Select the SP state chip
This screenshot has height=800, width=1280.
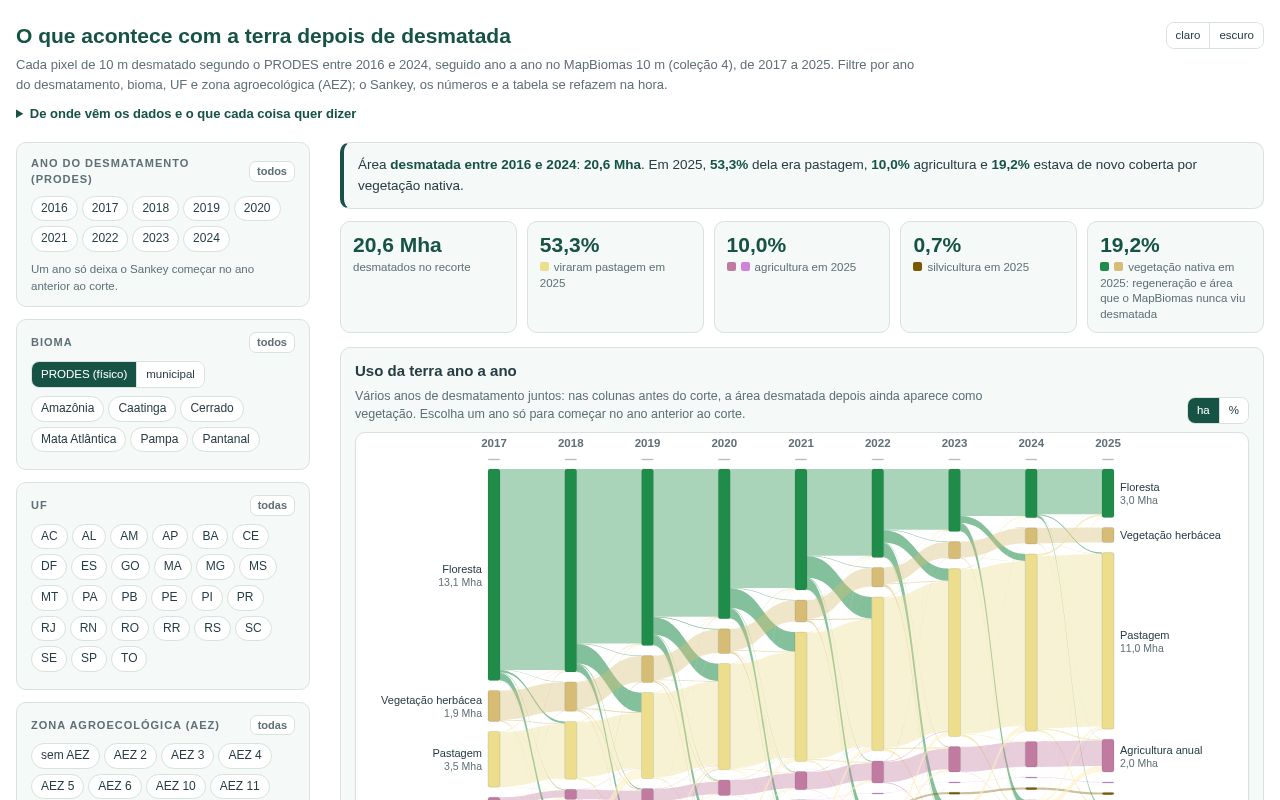tap(89, 659)
